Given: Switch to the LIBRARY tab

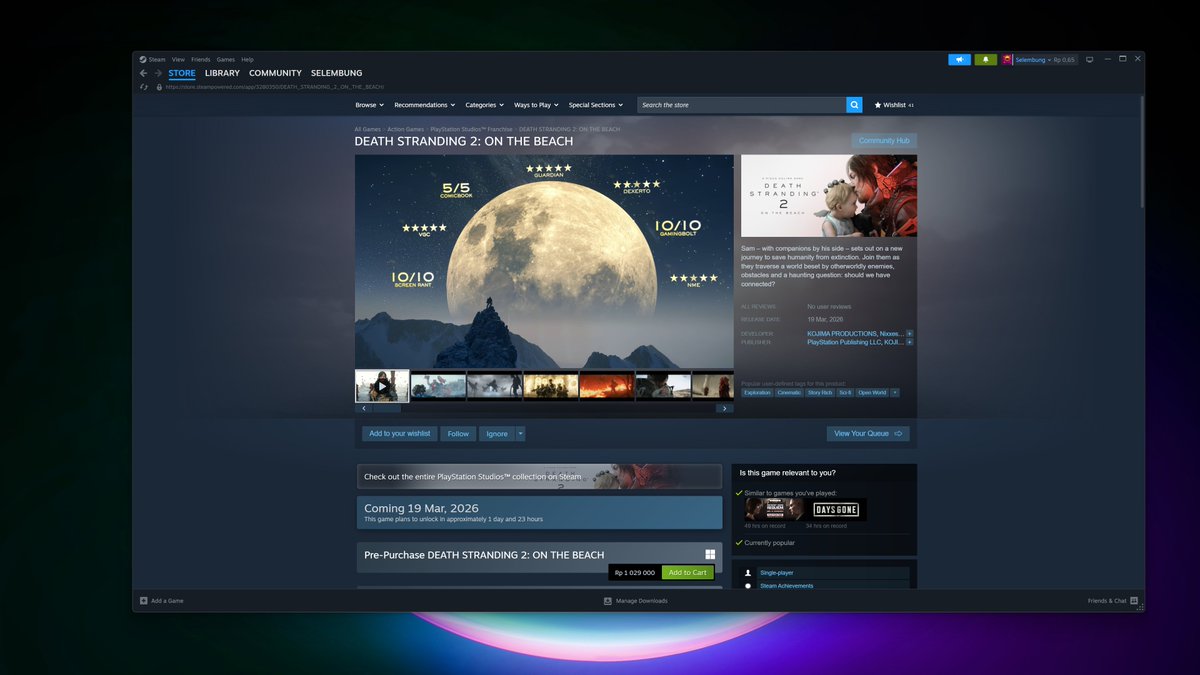Looking at the screenshot, I should tap(222, 73).
